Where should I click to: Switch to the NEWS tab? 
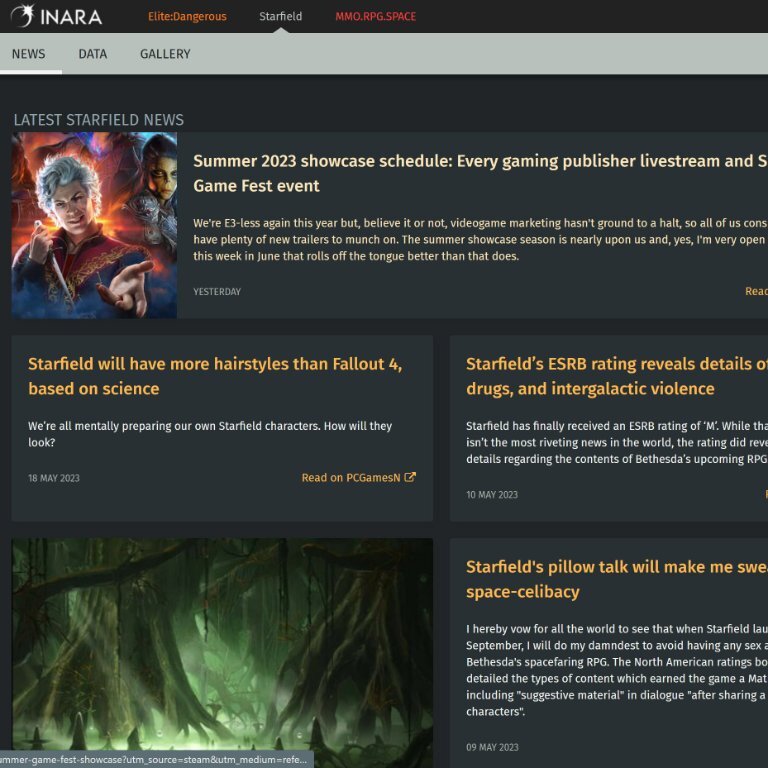coord(28,54)
